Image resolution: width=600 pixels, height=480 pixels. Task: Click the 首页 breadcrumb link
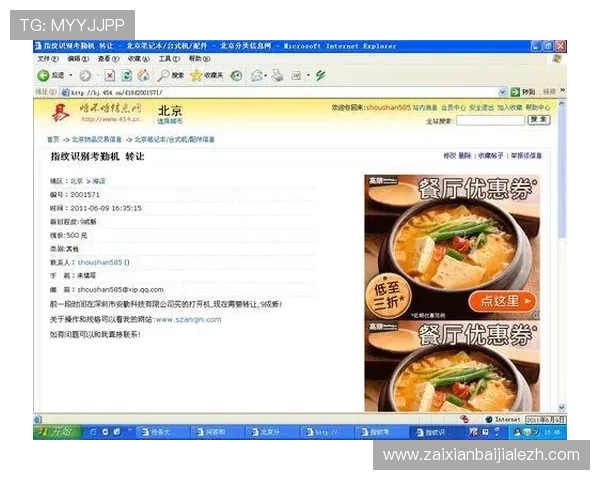point(53,139)
